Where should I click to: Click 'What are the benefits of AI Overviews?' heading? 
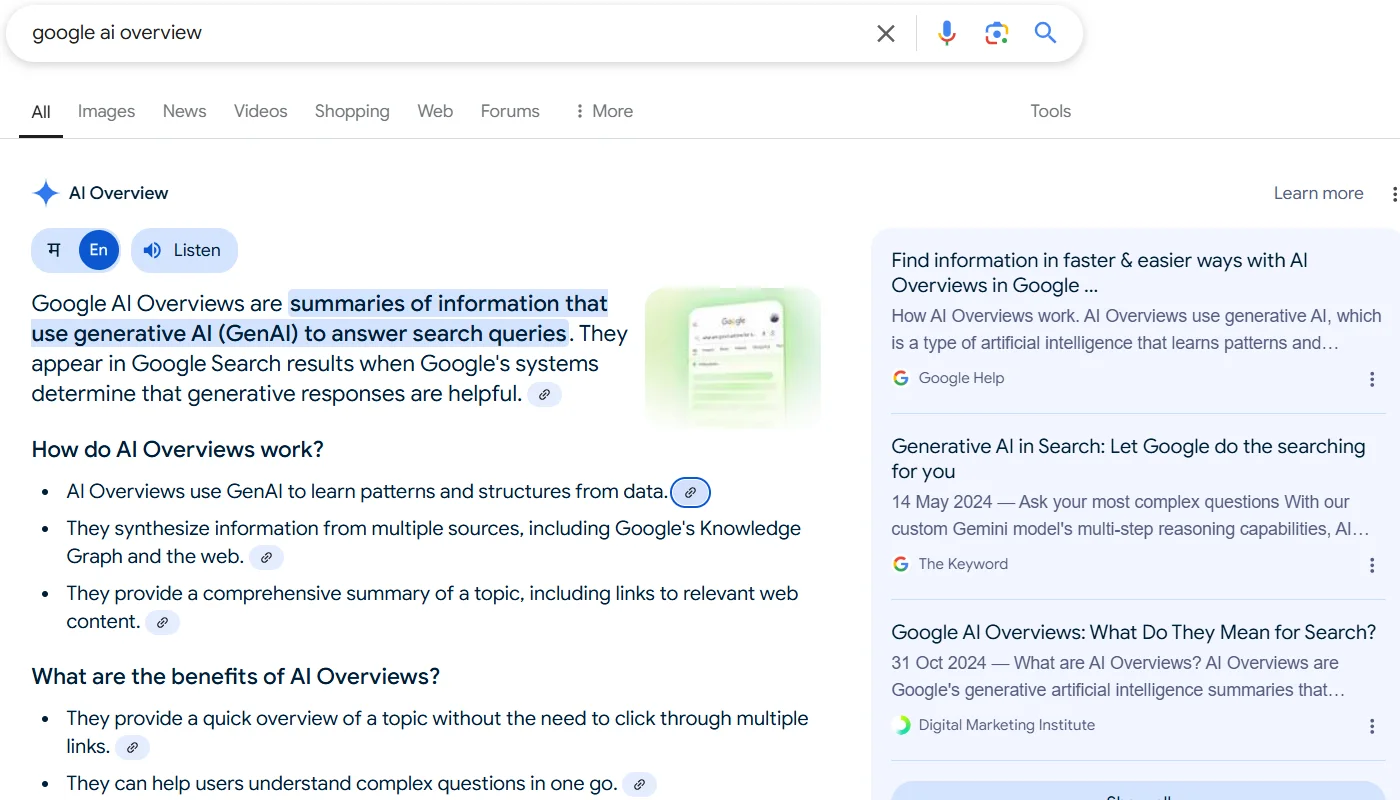(236, 676)
